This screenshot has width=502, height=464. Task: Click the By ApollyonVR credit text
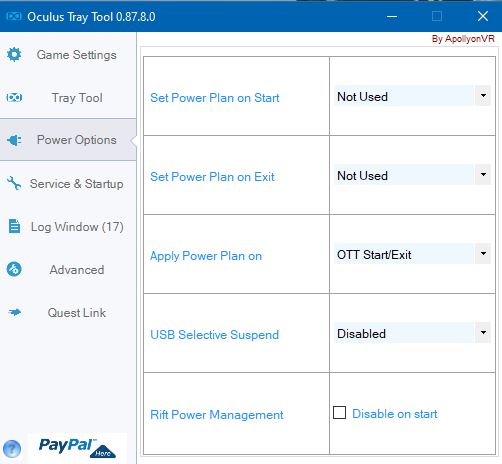[x=463, y=39]
